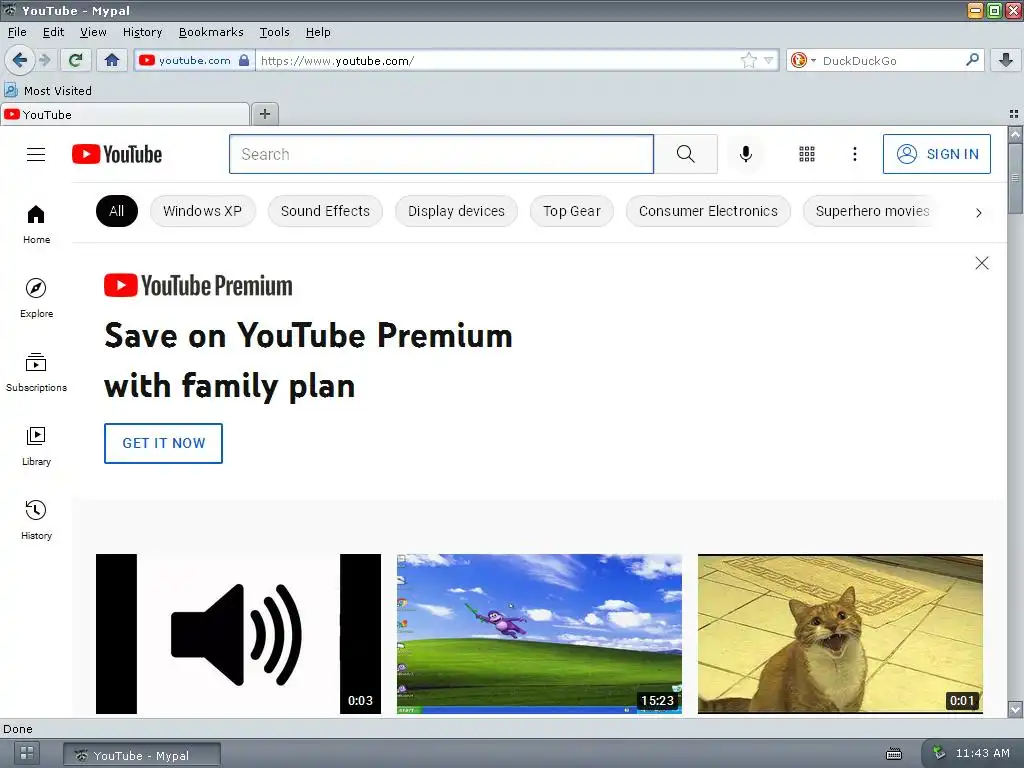The width and height of the screenshot is (1024, 768).
Task: Open the Windows XP desktop video thumbnail
Action: click(x=539, y=633)
